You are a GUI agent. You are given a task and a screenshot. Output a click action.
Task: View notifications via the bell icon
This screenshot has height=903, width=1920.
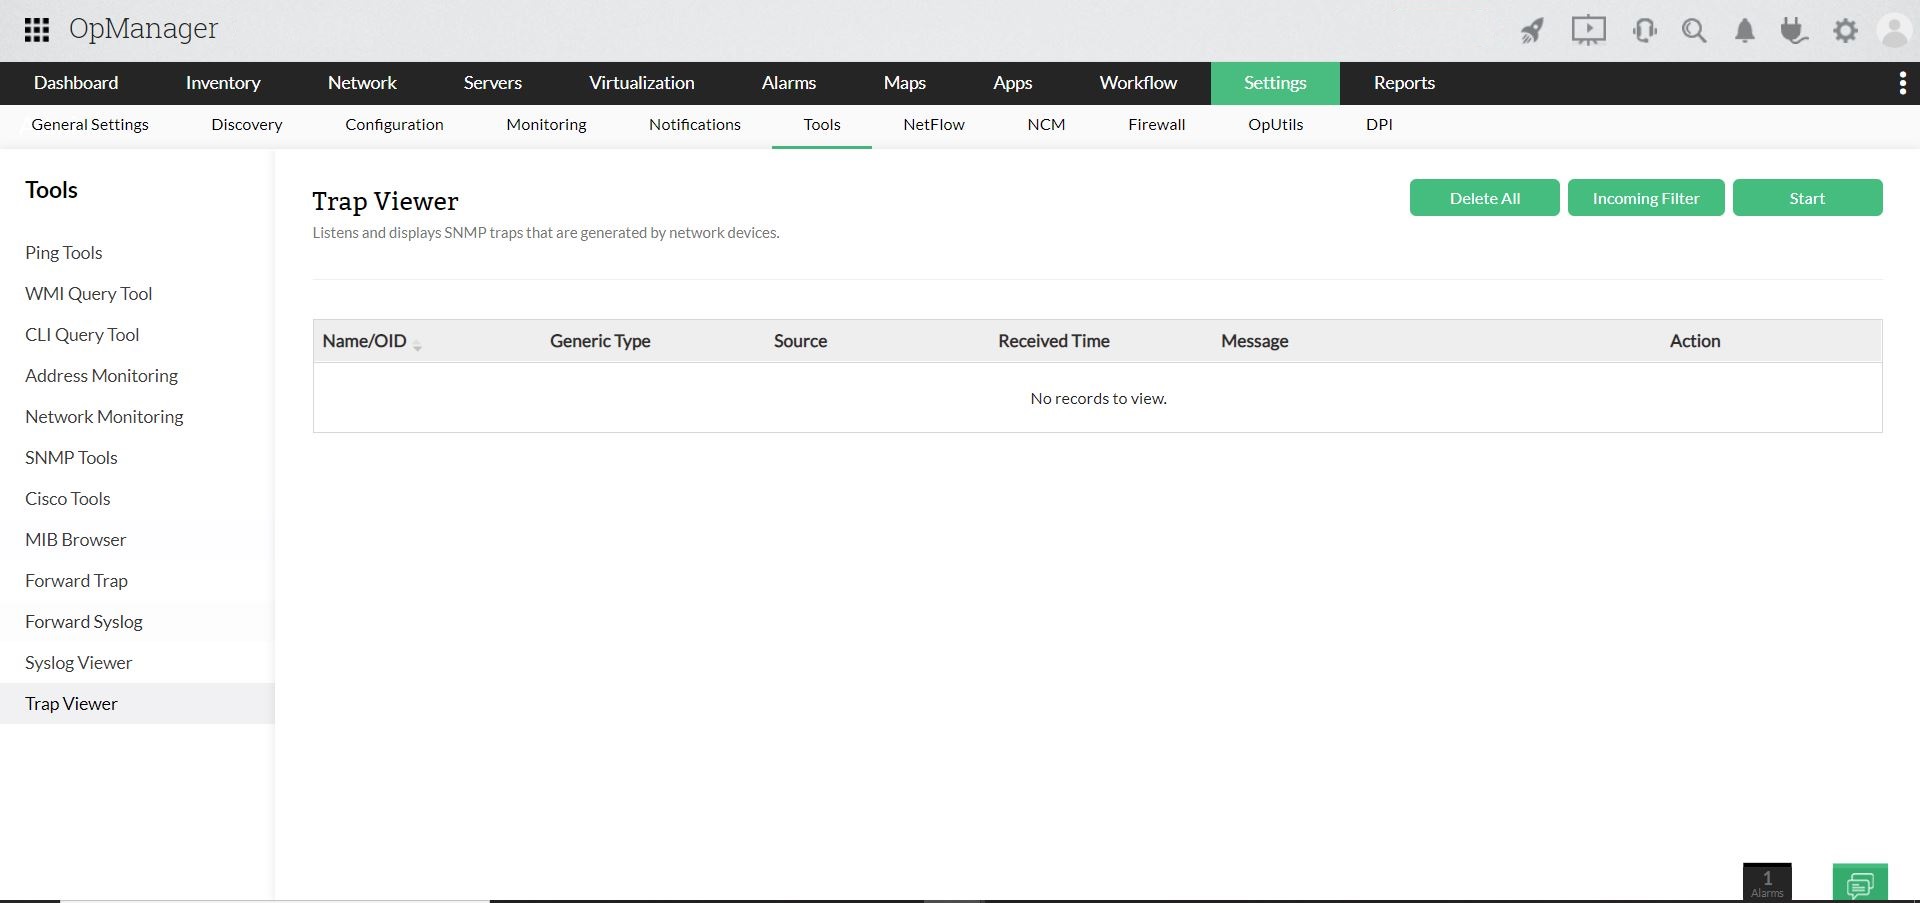point(1744,30)
